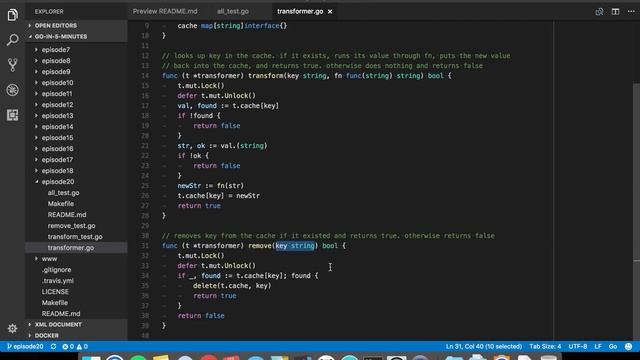Click the synchronize changes icon in status bar
Image resolution: width=640 pixels, height=360 pixels.
pyautogui.click(x=53, y=347)
